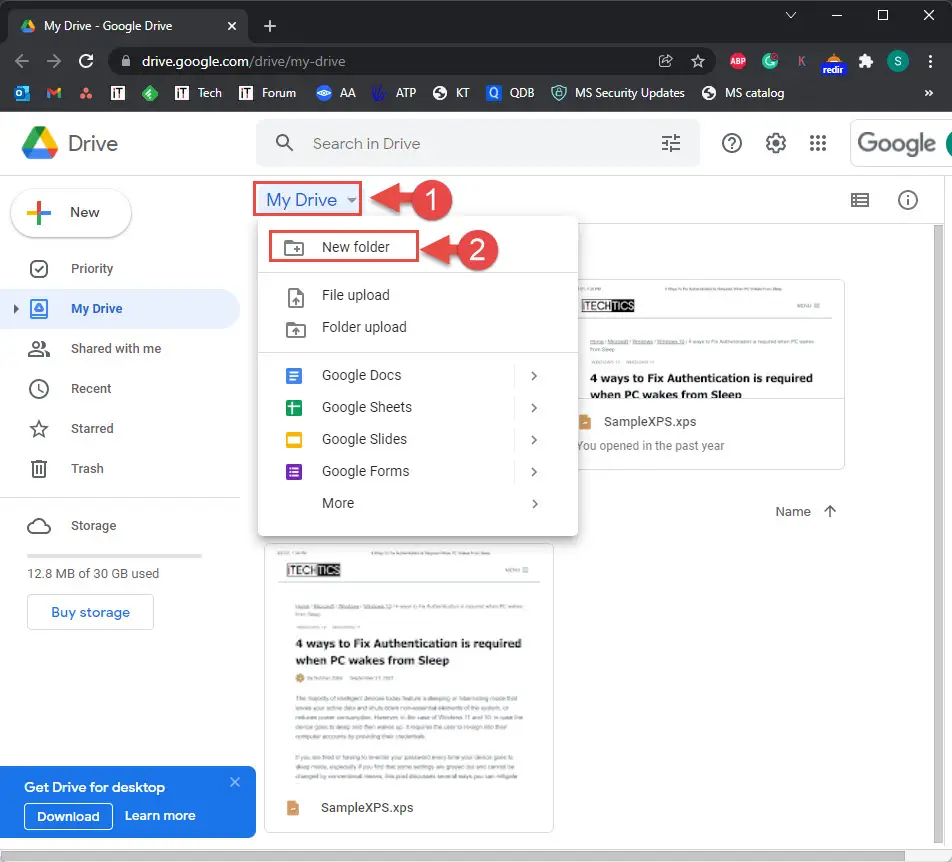This screenshot has height=862, width=952.
Task: Open the Drive settings gear
Action: click(x=775, y=143)
